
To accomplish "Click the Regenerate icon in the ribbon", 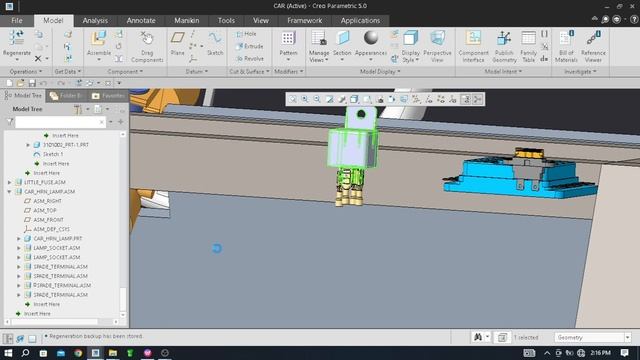I will pyautogui.click(x=17, y=38).
